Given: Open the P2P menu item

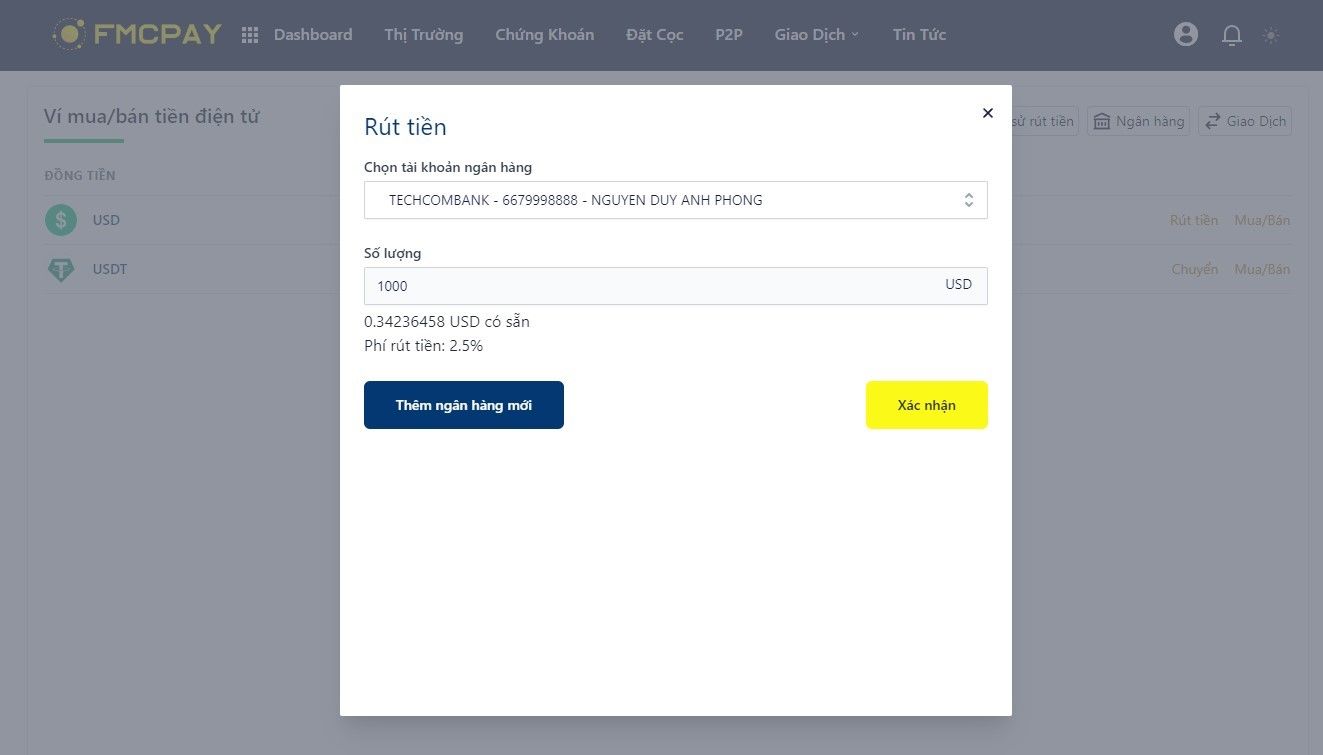Looking at the screenshot, I should coord(729,35).
